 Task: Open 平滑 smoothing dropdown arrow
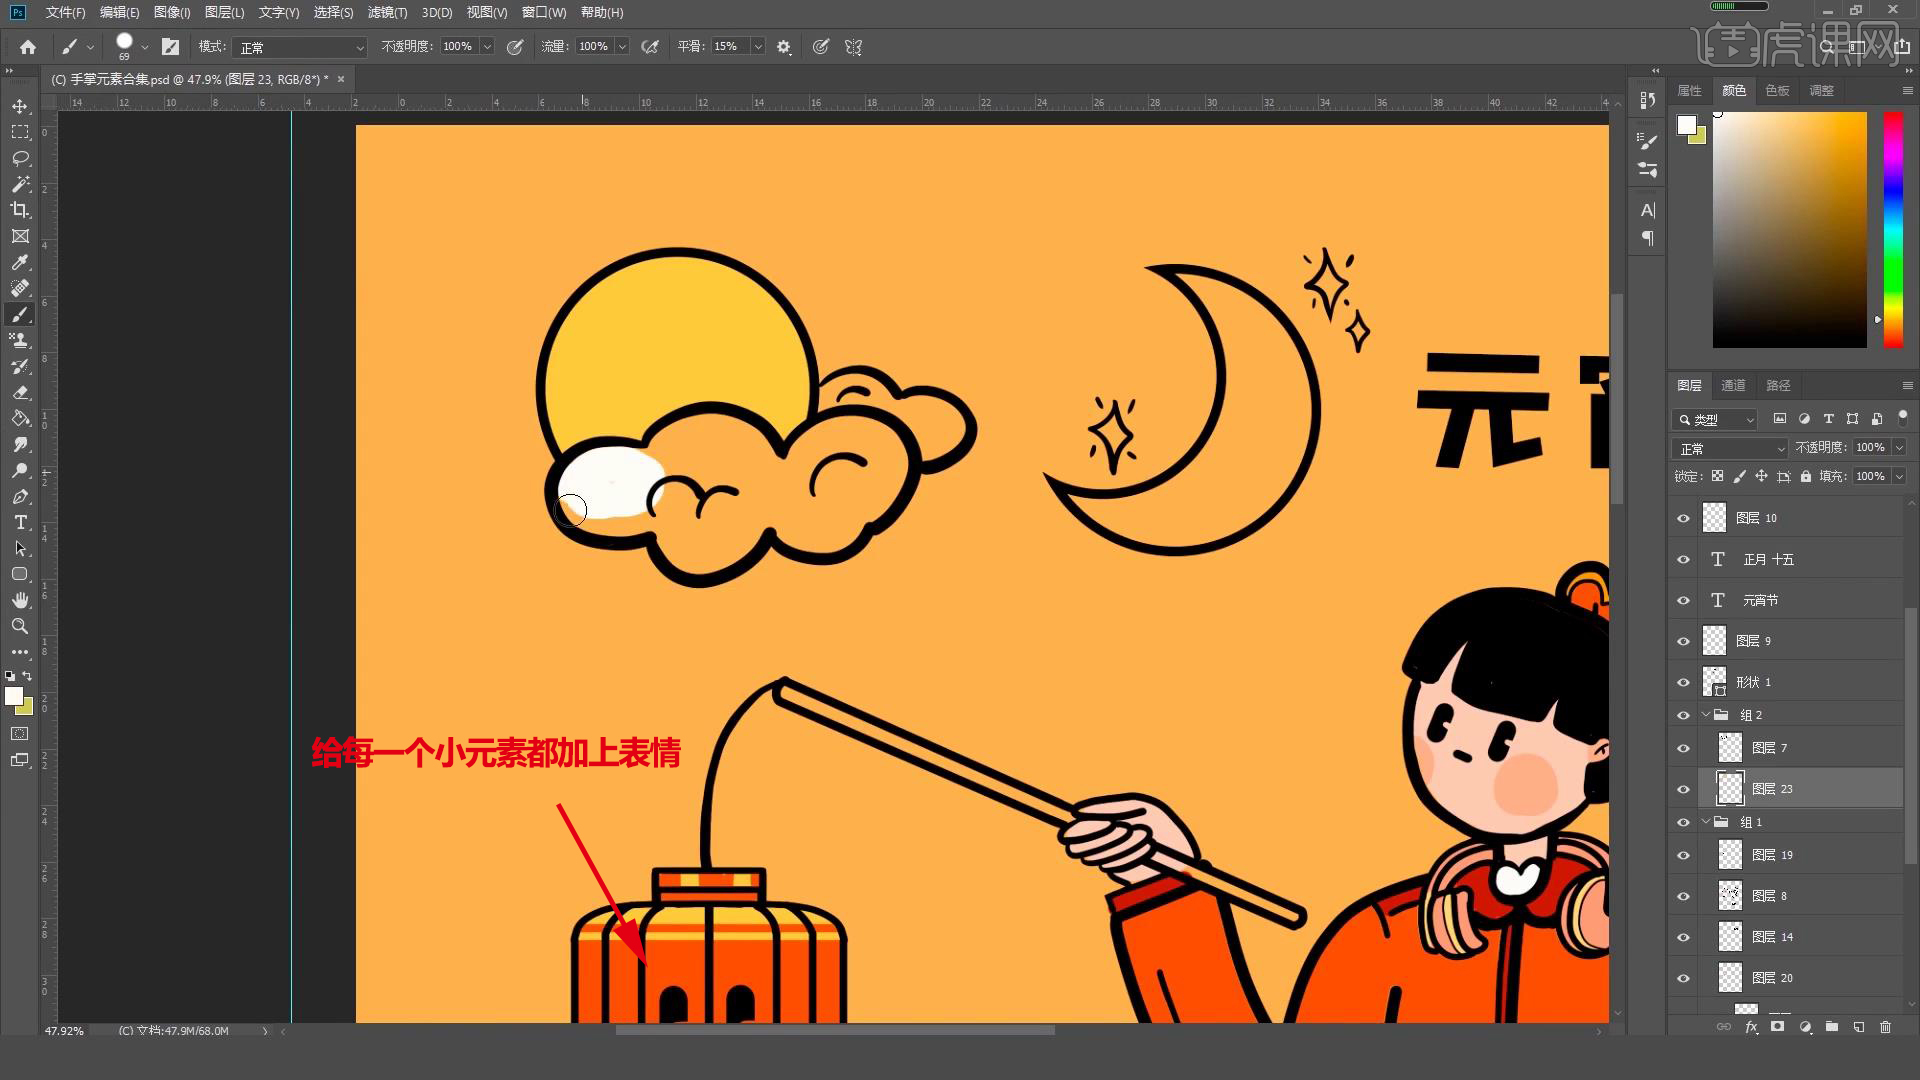click(758, 47)
